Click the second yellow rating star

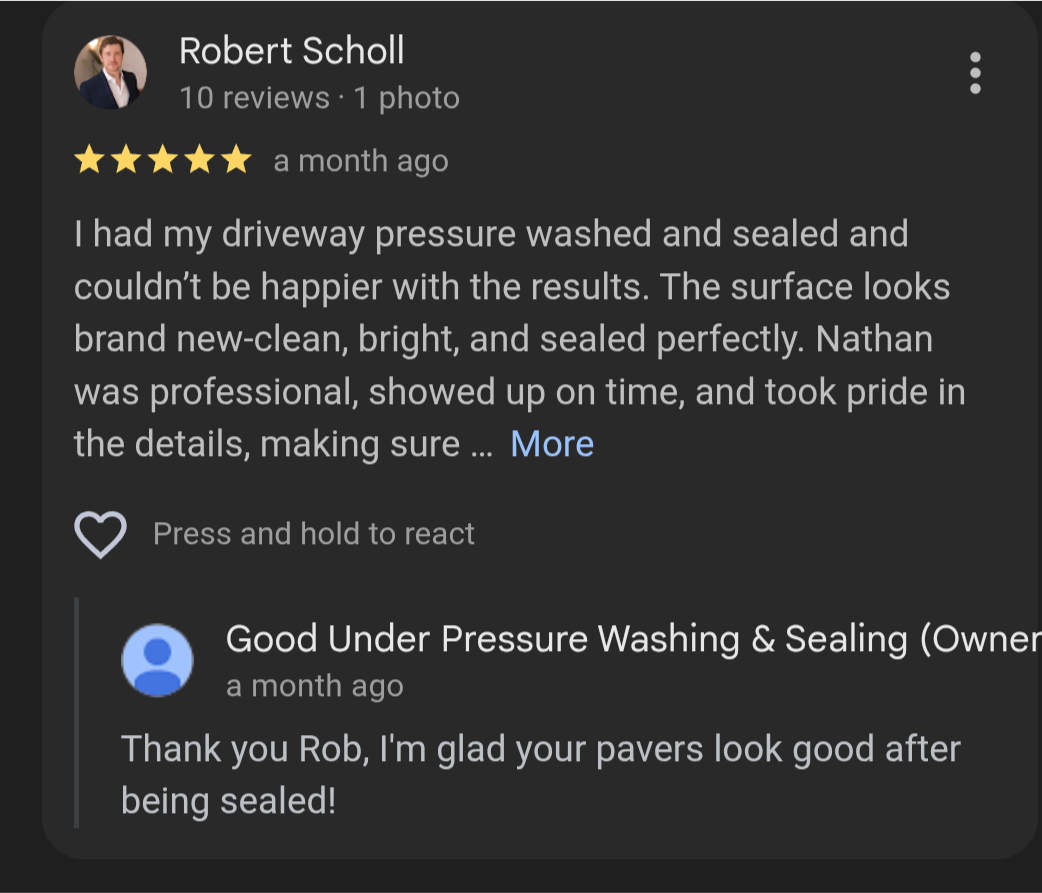point(126,160)
